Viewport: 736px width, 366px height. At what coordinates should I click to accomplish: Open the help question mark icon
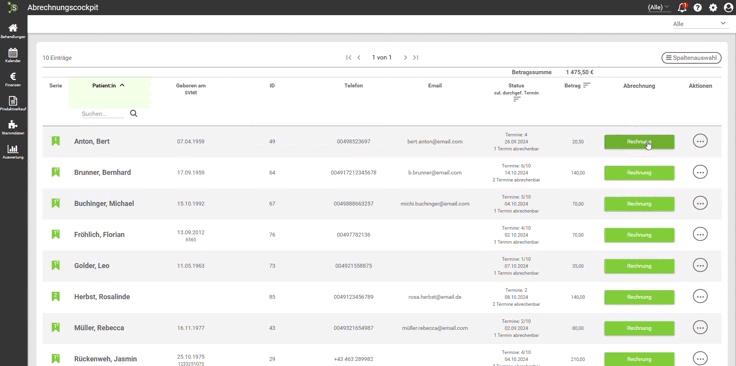(698, 8)
